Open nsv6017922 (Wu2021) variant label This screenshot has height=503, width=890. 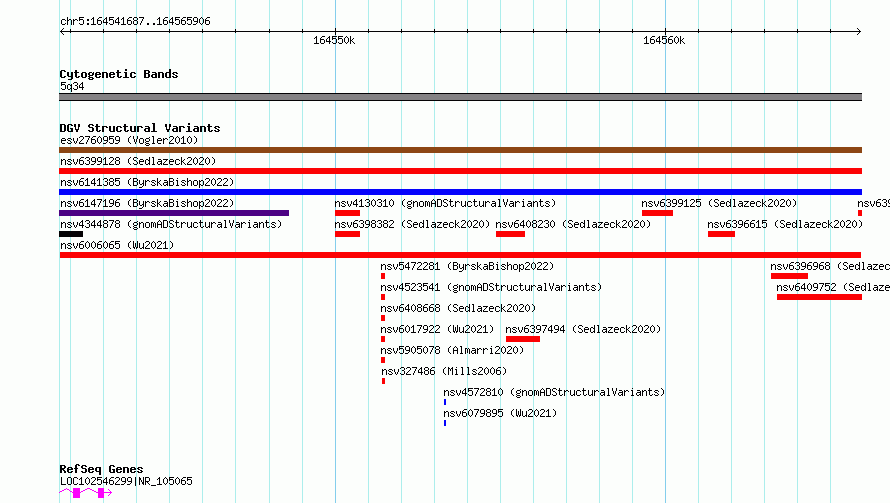pyautogui.click(x=437, y=329)
